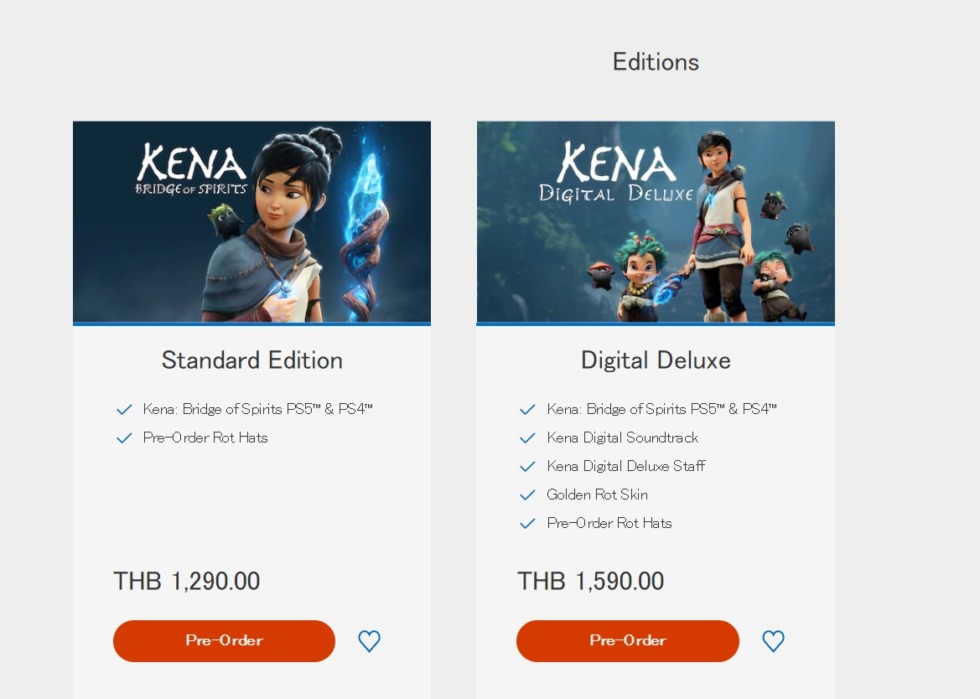Click the THB 1,290.00 price
This screenshot has width=980, height=699.
click(187, 581)
